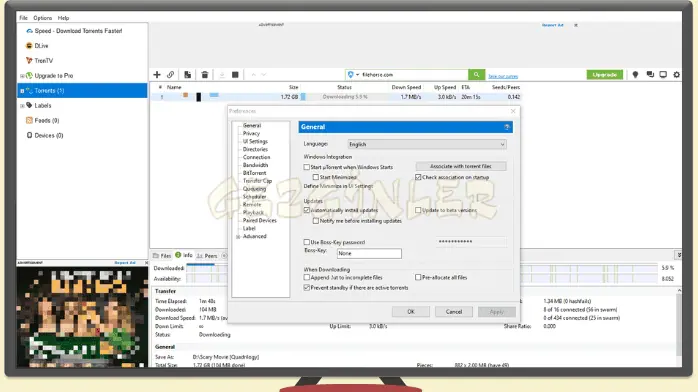Uncheck Prevent standby if active torrents
The width and height of the screenshot is (698, 392).
[307, 288]
